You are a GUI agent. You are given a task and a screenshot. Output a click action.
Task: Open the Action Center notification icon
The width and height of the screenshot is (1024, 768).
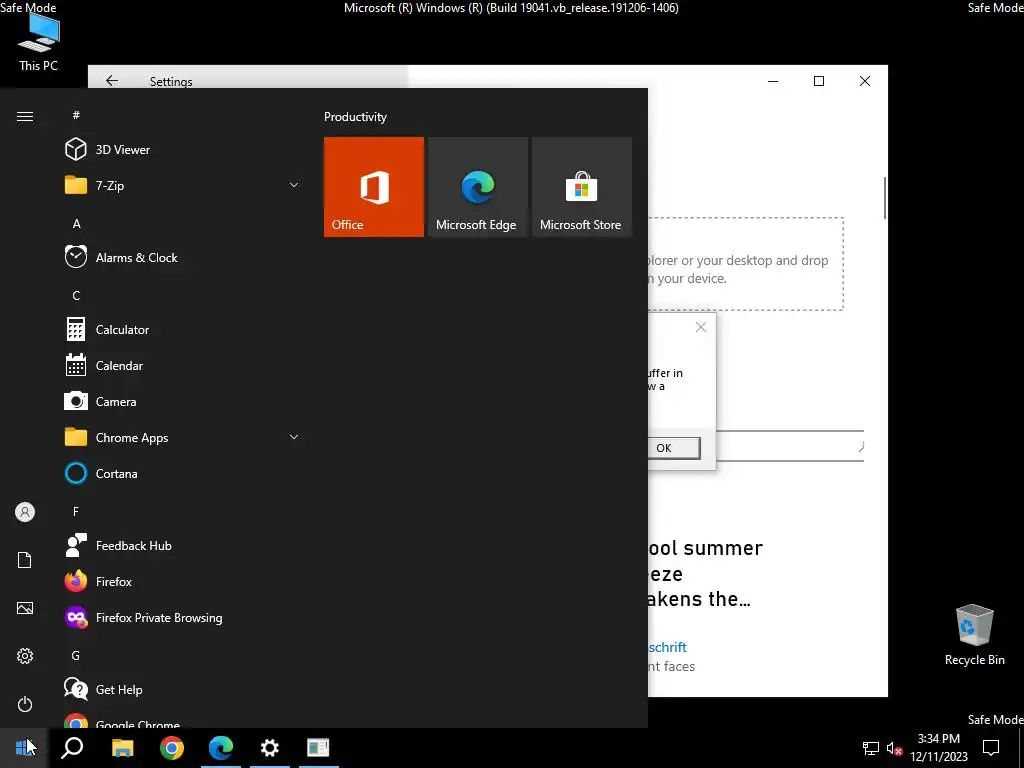coord(991,748)
